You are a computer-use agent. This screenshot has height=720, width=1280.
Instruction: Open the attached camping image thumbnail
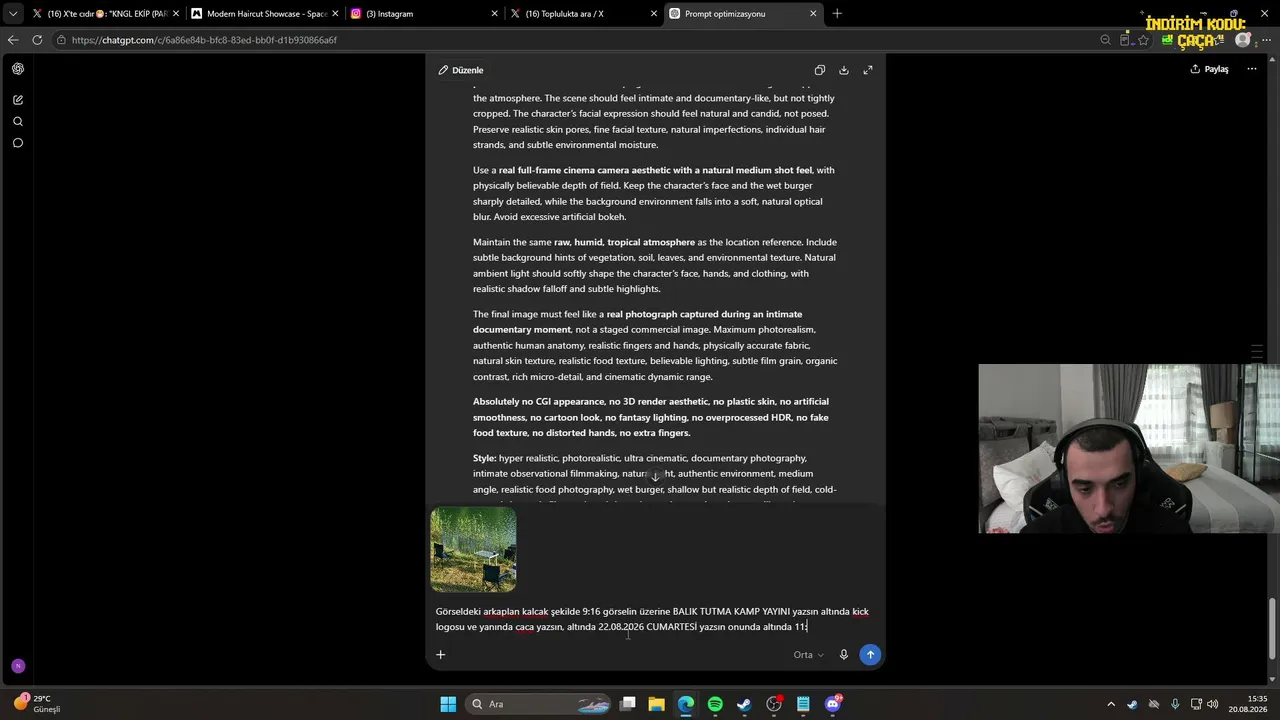[473, 549]
